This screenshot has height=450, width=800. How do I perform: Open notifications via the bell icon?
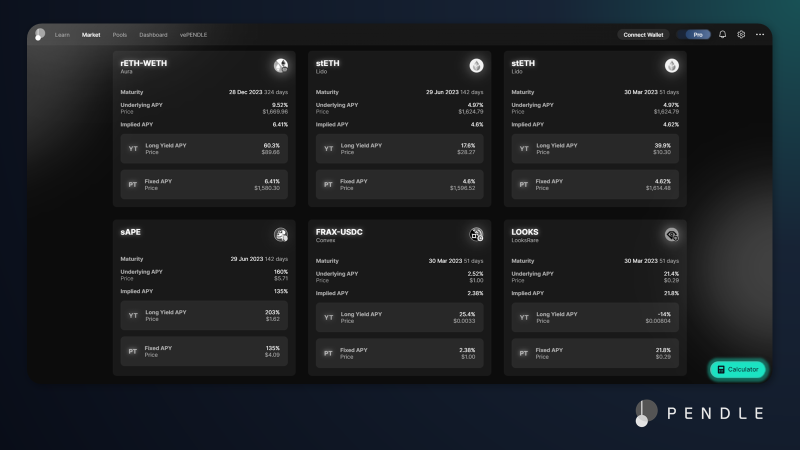coord(723,34)
